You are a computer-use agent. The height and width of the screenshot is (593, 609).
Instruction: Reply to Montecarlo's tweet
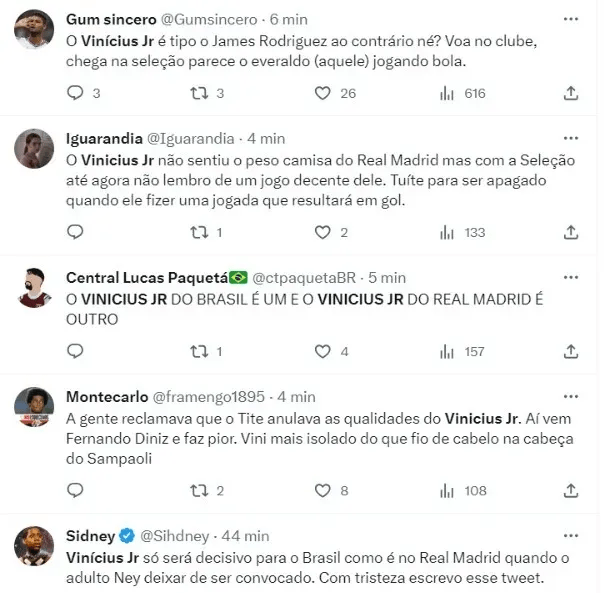click(75, 490)
